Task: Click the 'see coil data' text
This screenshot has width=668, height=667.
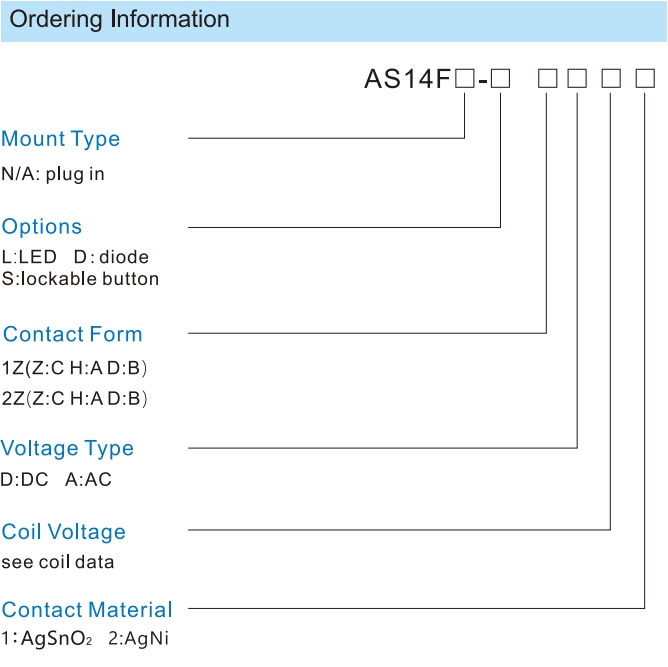Action: (x=58, y=562)
